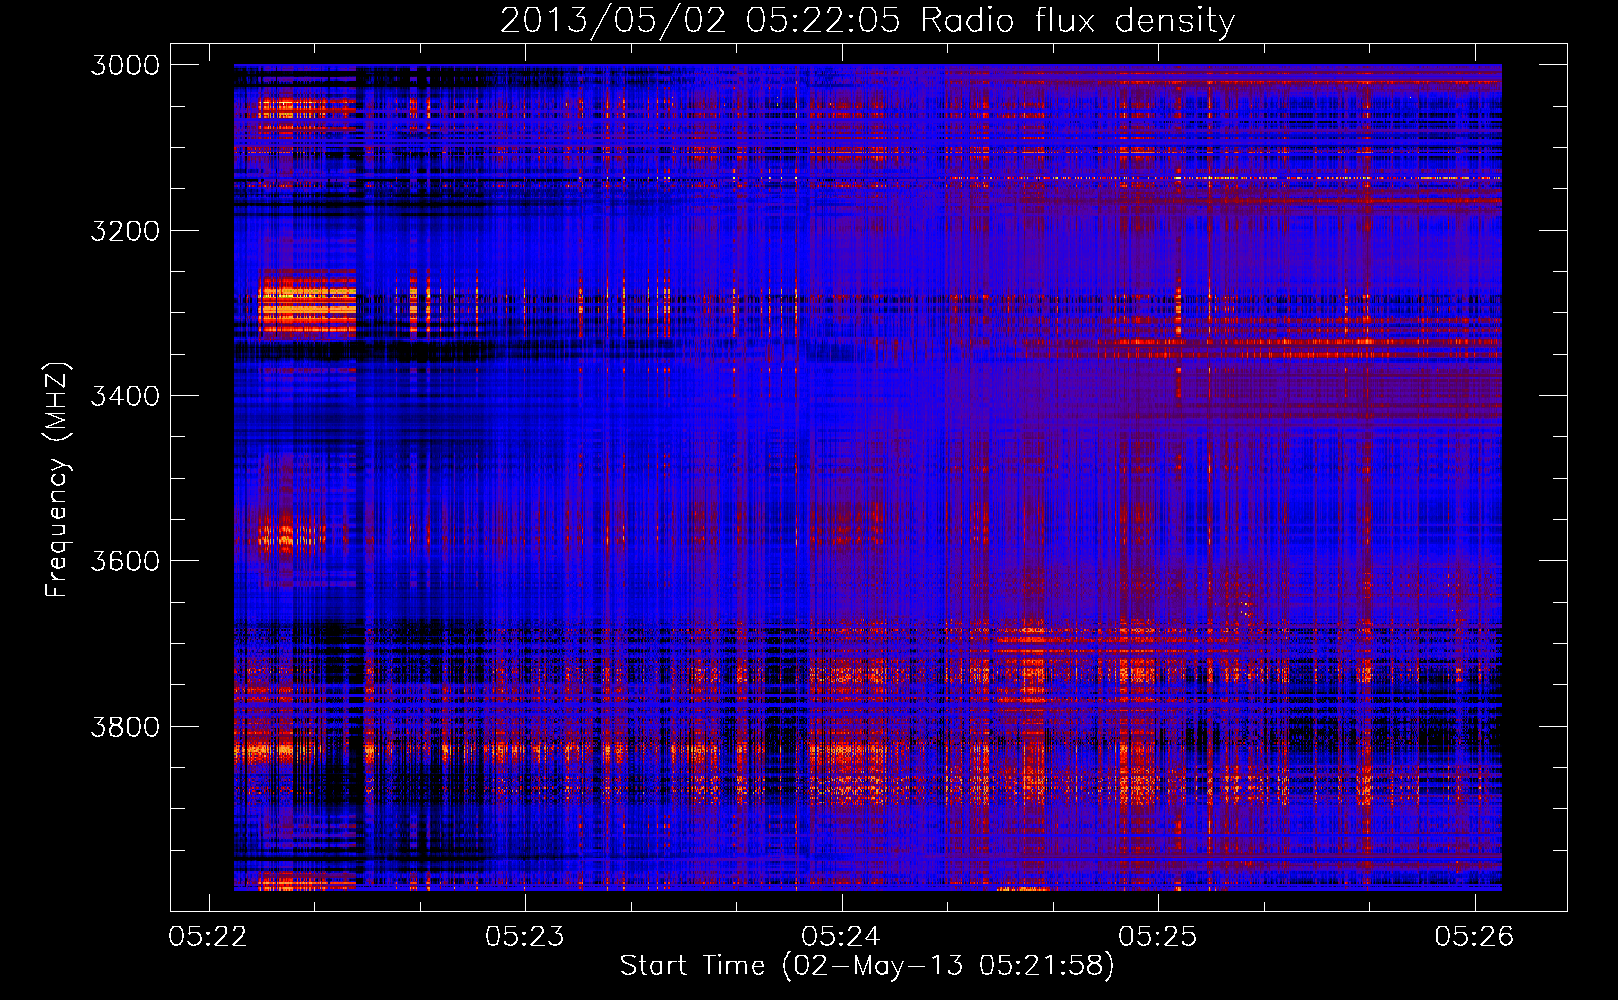Click the 05:24 time tick label
This screenshot has width=1618, height=1000.
point(841,936)
